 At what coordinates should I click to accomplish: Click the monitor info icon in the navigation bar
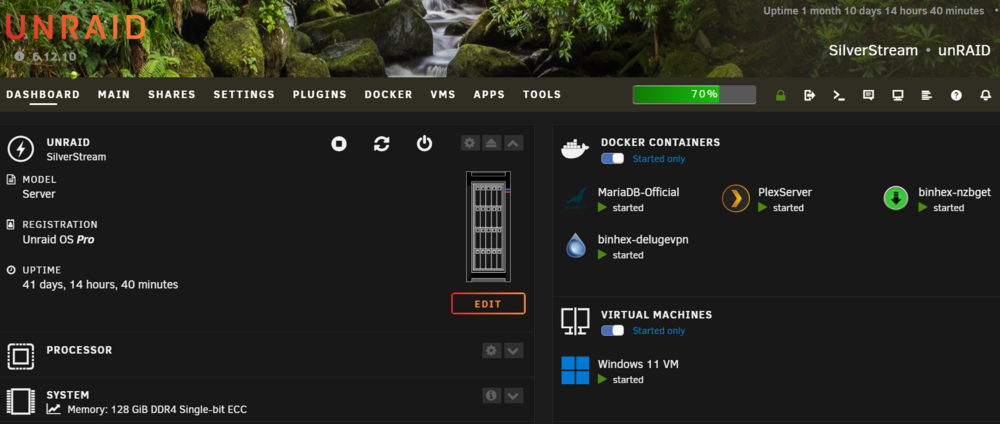coord(898,95)
